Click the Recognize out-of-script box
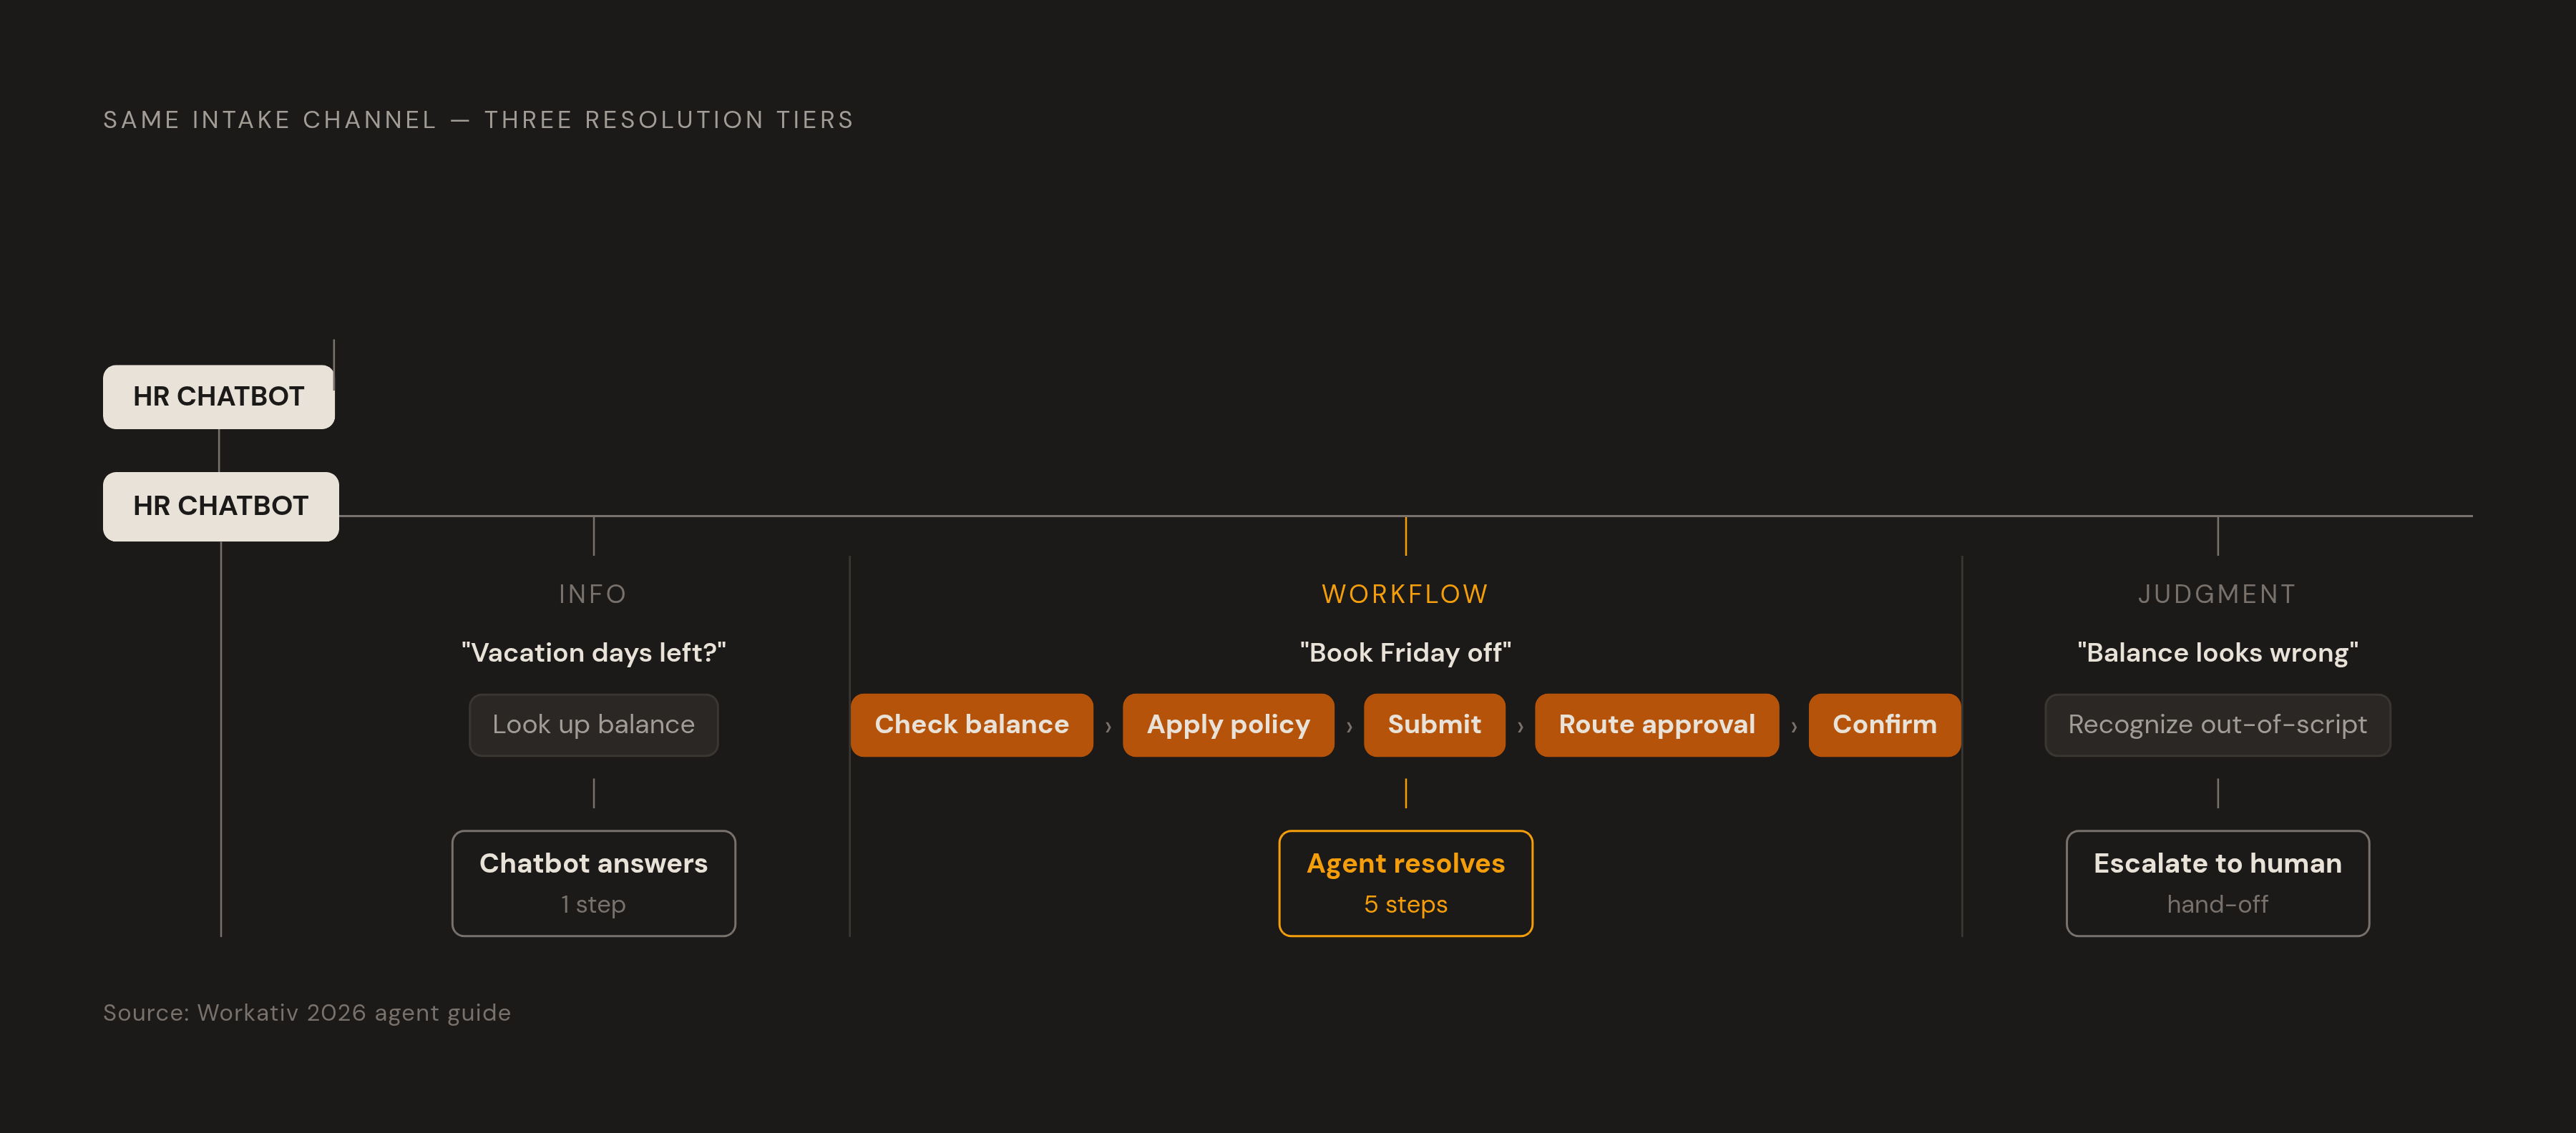2576x1133 pixels. tap(2217, 725)
